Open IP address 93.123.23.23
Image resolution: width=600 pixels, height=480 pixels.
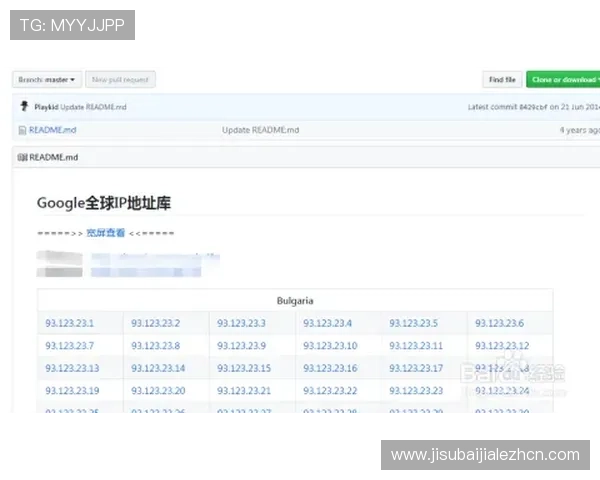[416, 391]
